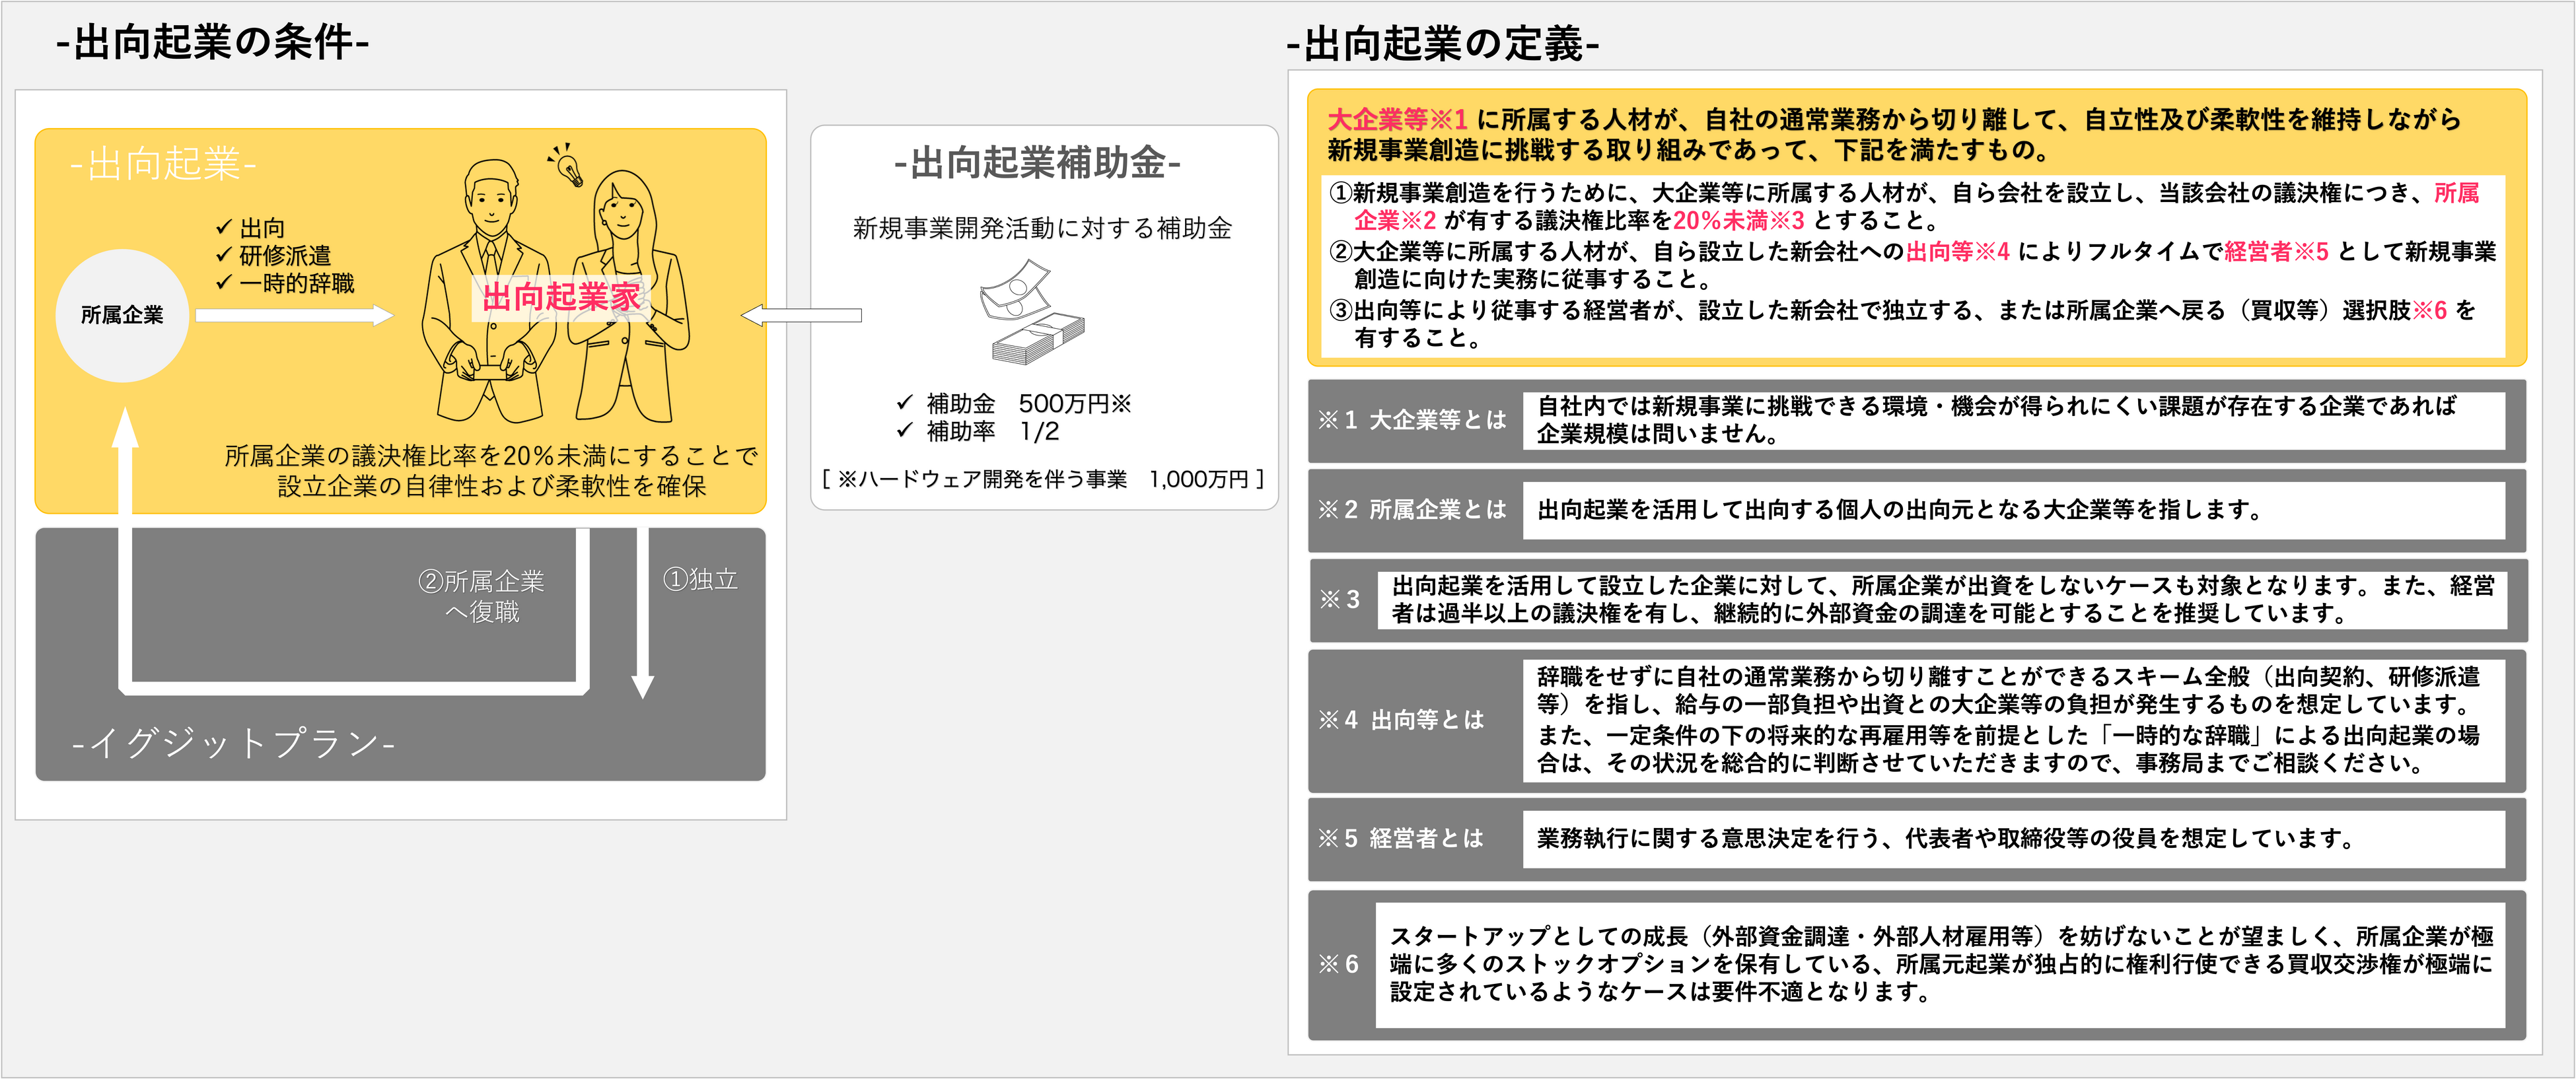Click the money bills illustration
This screenshot has width=2576, height=1079.
click(1033, 313)
